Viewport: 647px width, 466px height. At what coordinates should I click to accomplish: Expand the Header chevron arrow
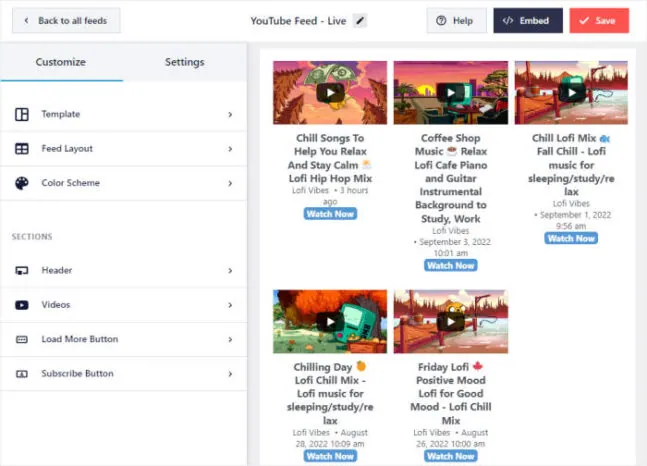click(230, 270)
